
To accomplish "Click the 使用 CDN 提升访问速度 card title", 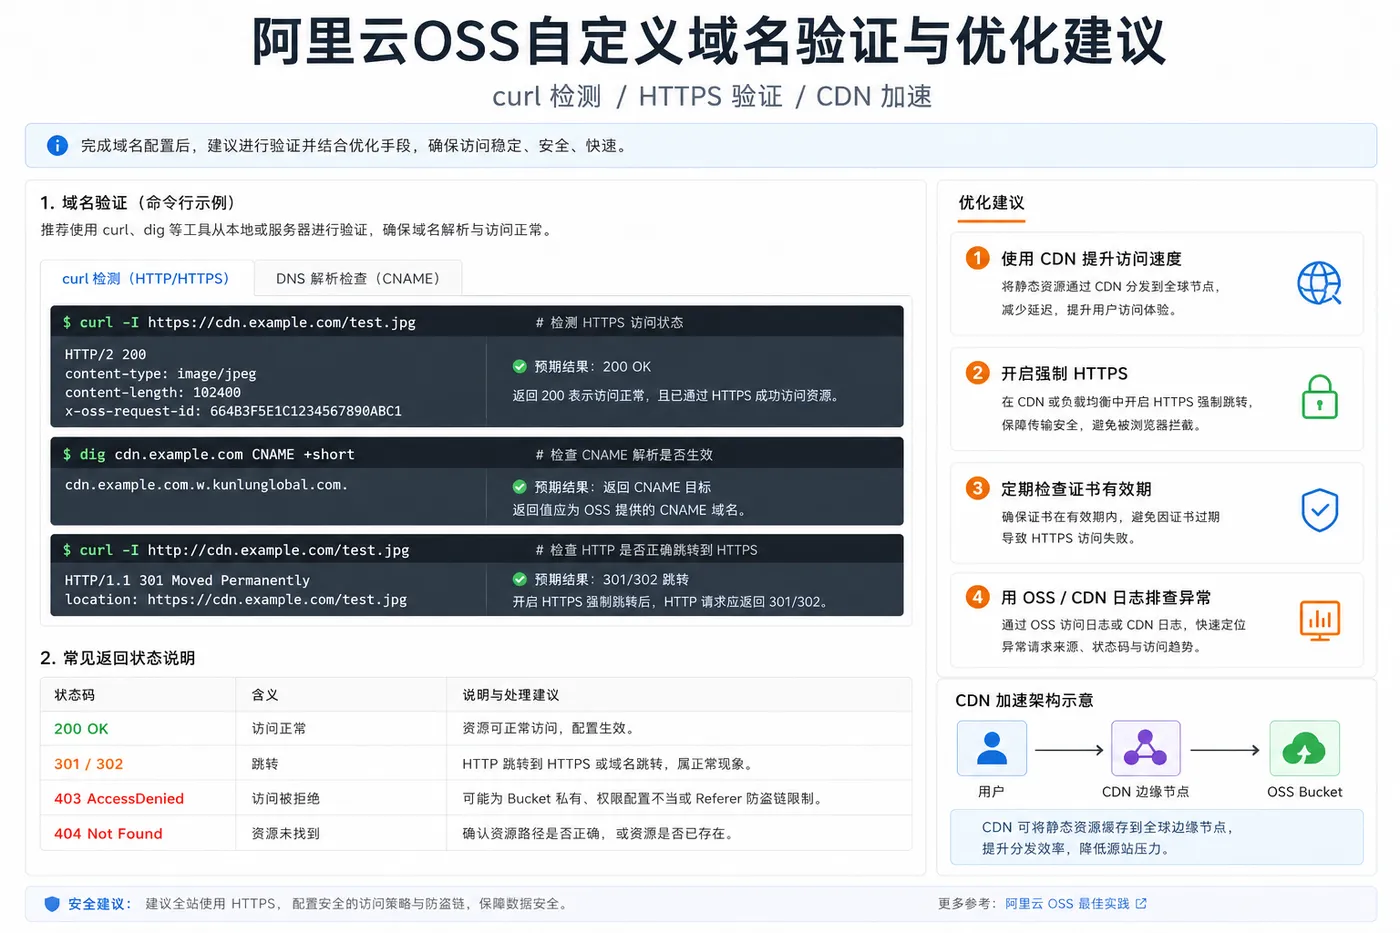I will [1091, 259].
